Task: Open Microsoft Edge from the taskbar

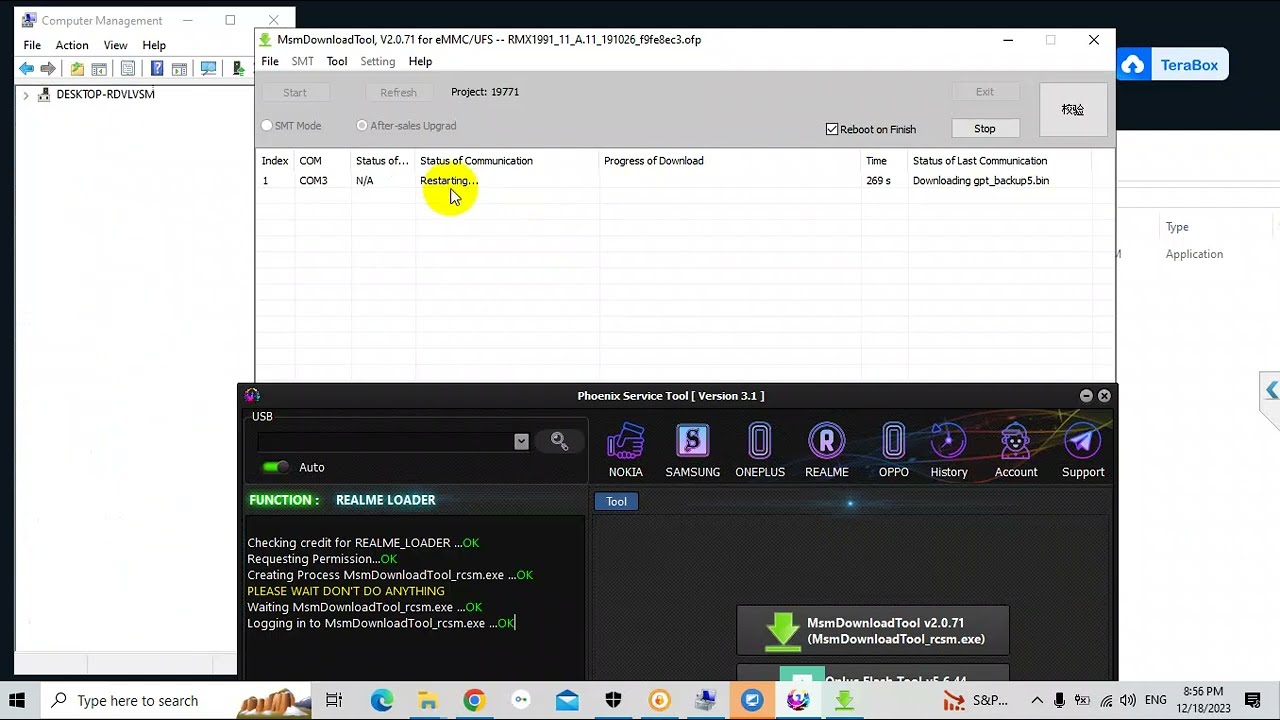Action: point(382,700)
